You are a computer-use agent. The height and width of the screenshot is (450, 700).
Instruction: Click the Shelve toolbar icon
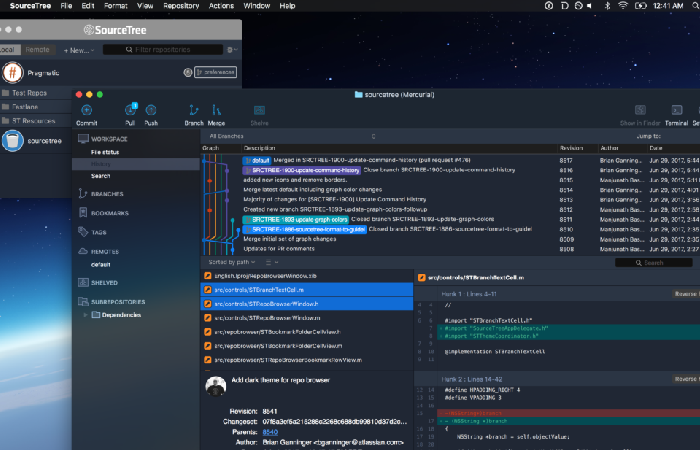(x=259, y=110)
